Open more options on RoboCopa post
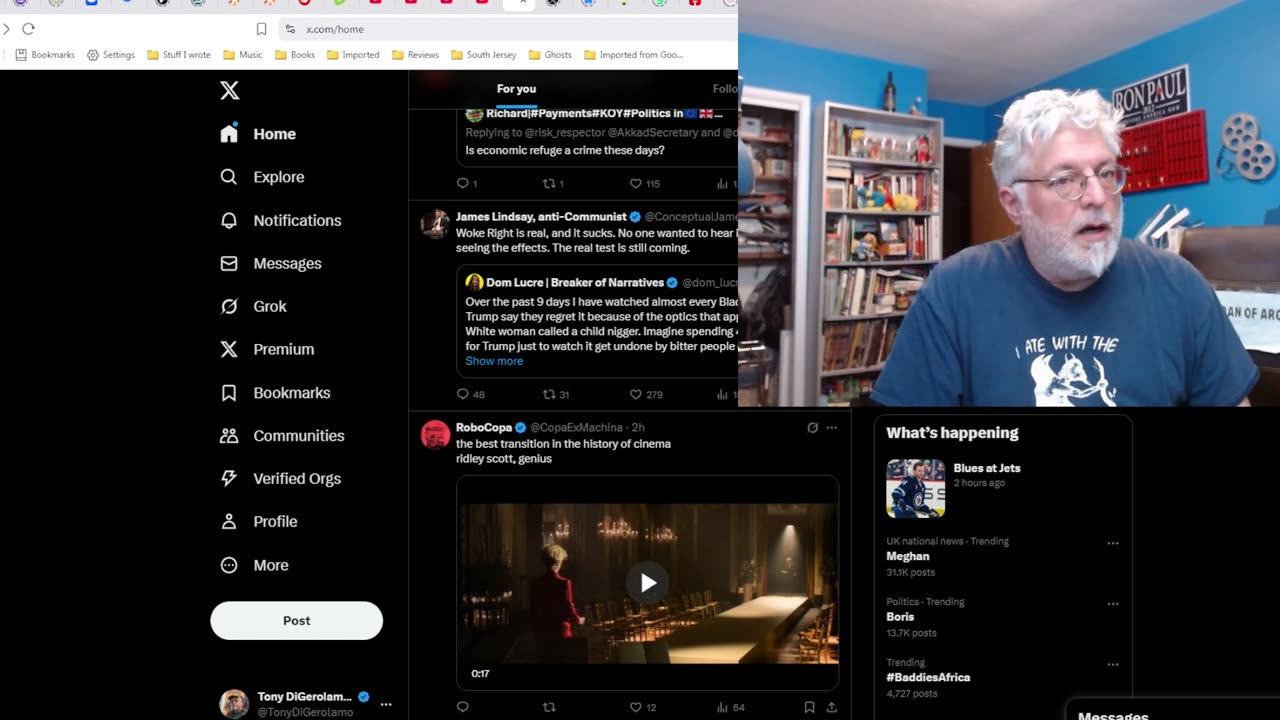The width and height of the screenshot is (1280, 720). [x=832, y=428]
